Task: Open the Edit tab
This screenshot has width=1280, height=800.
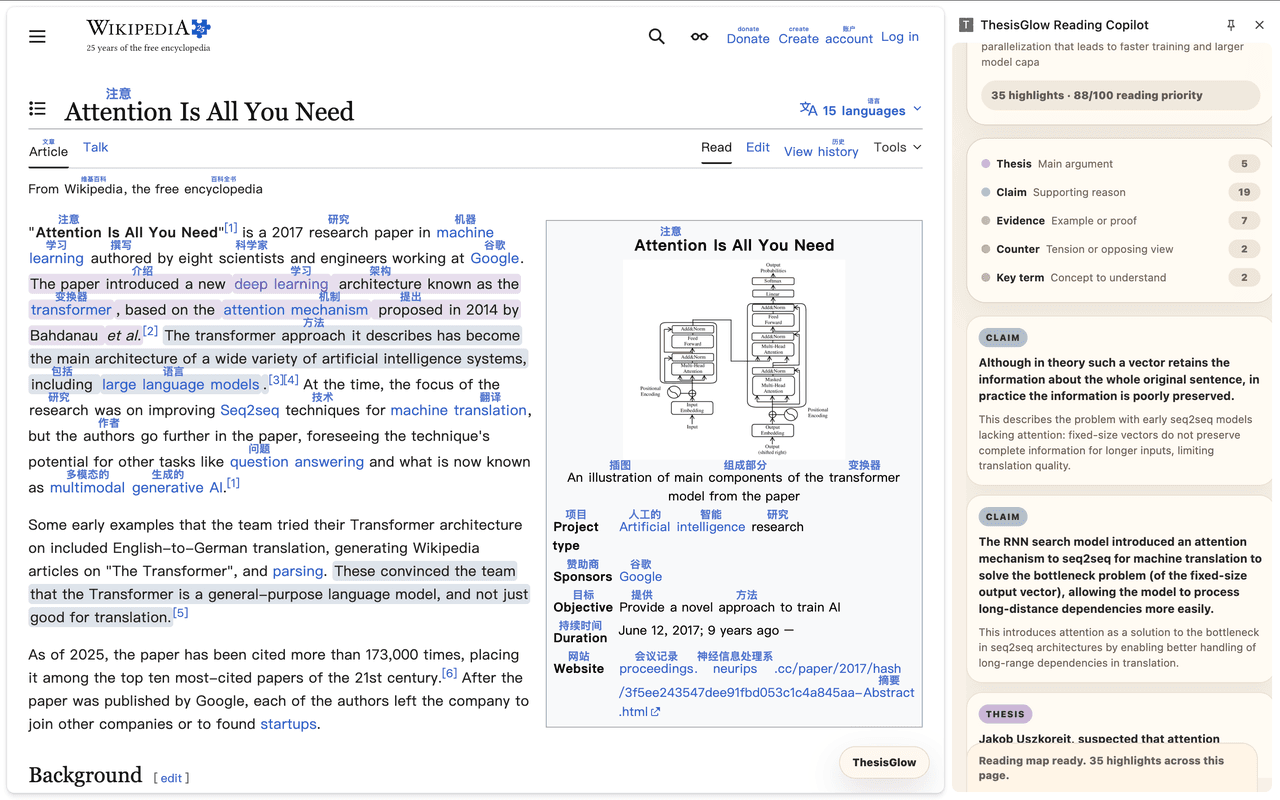Action: 758,147
